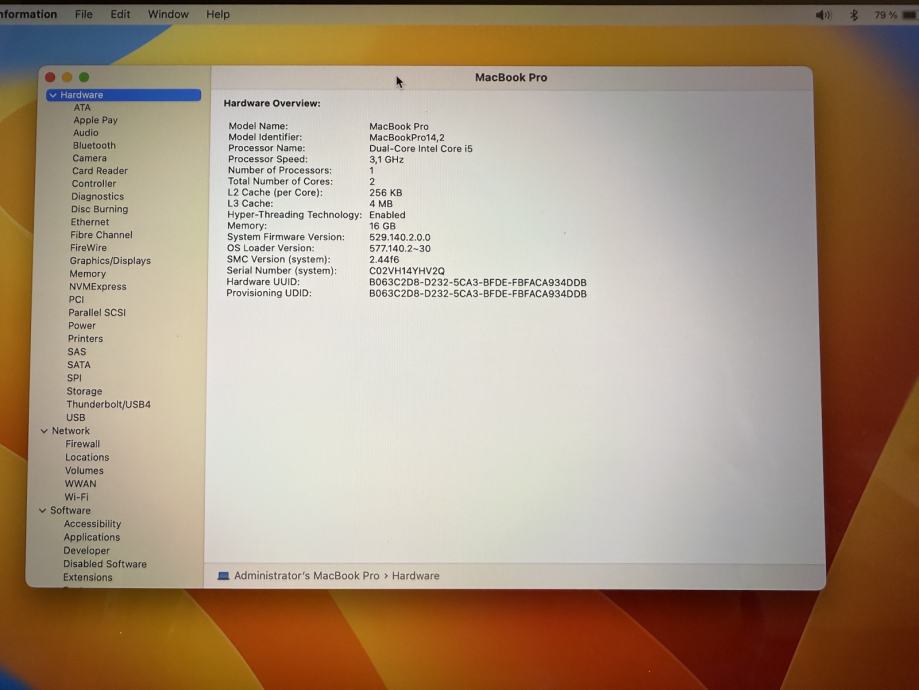Select the NVMExpress sidebar item
The image size is (919, 690).
tap(97, 287)
